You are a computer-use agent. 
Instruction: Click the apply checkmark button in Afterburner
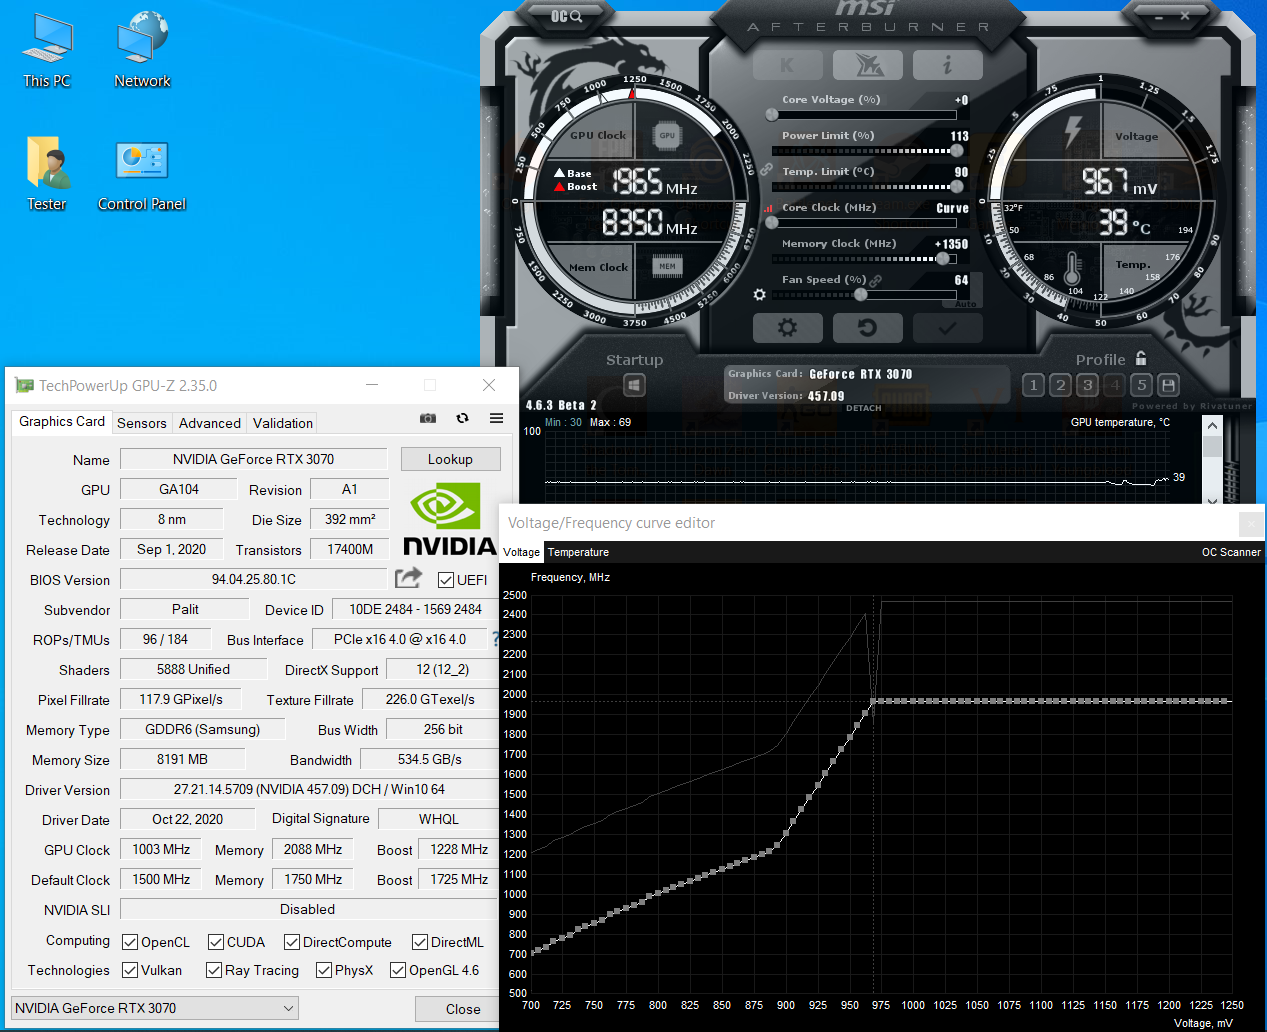947,328
